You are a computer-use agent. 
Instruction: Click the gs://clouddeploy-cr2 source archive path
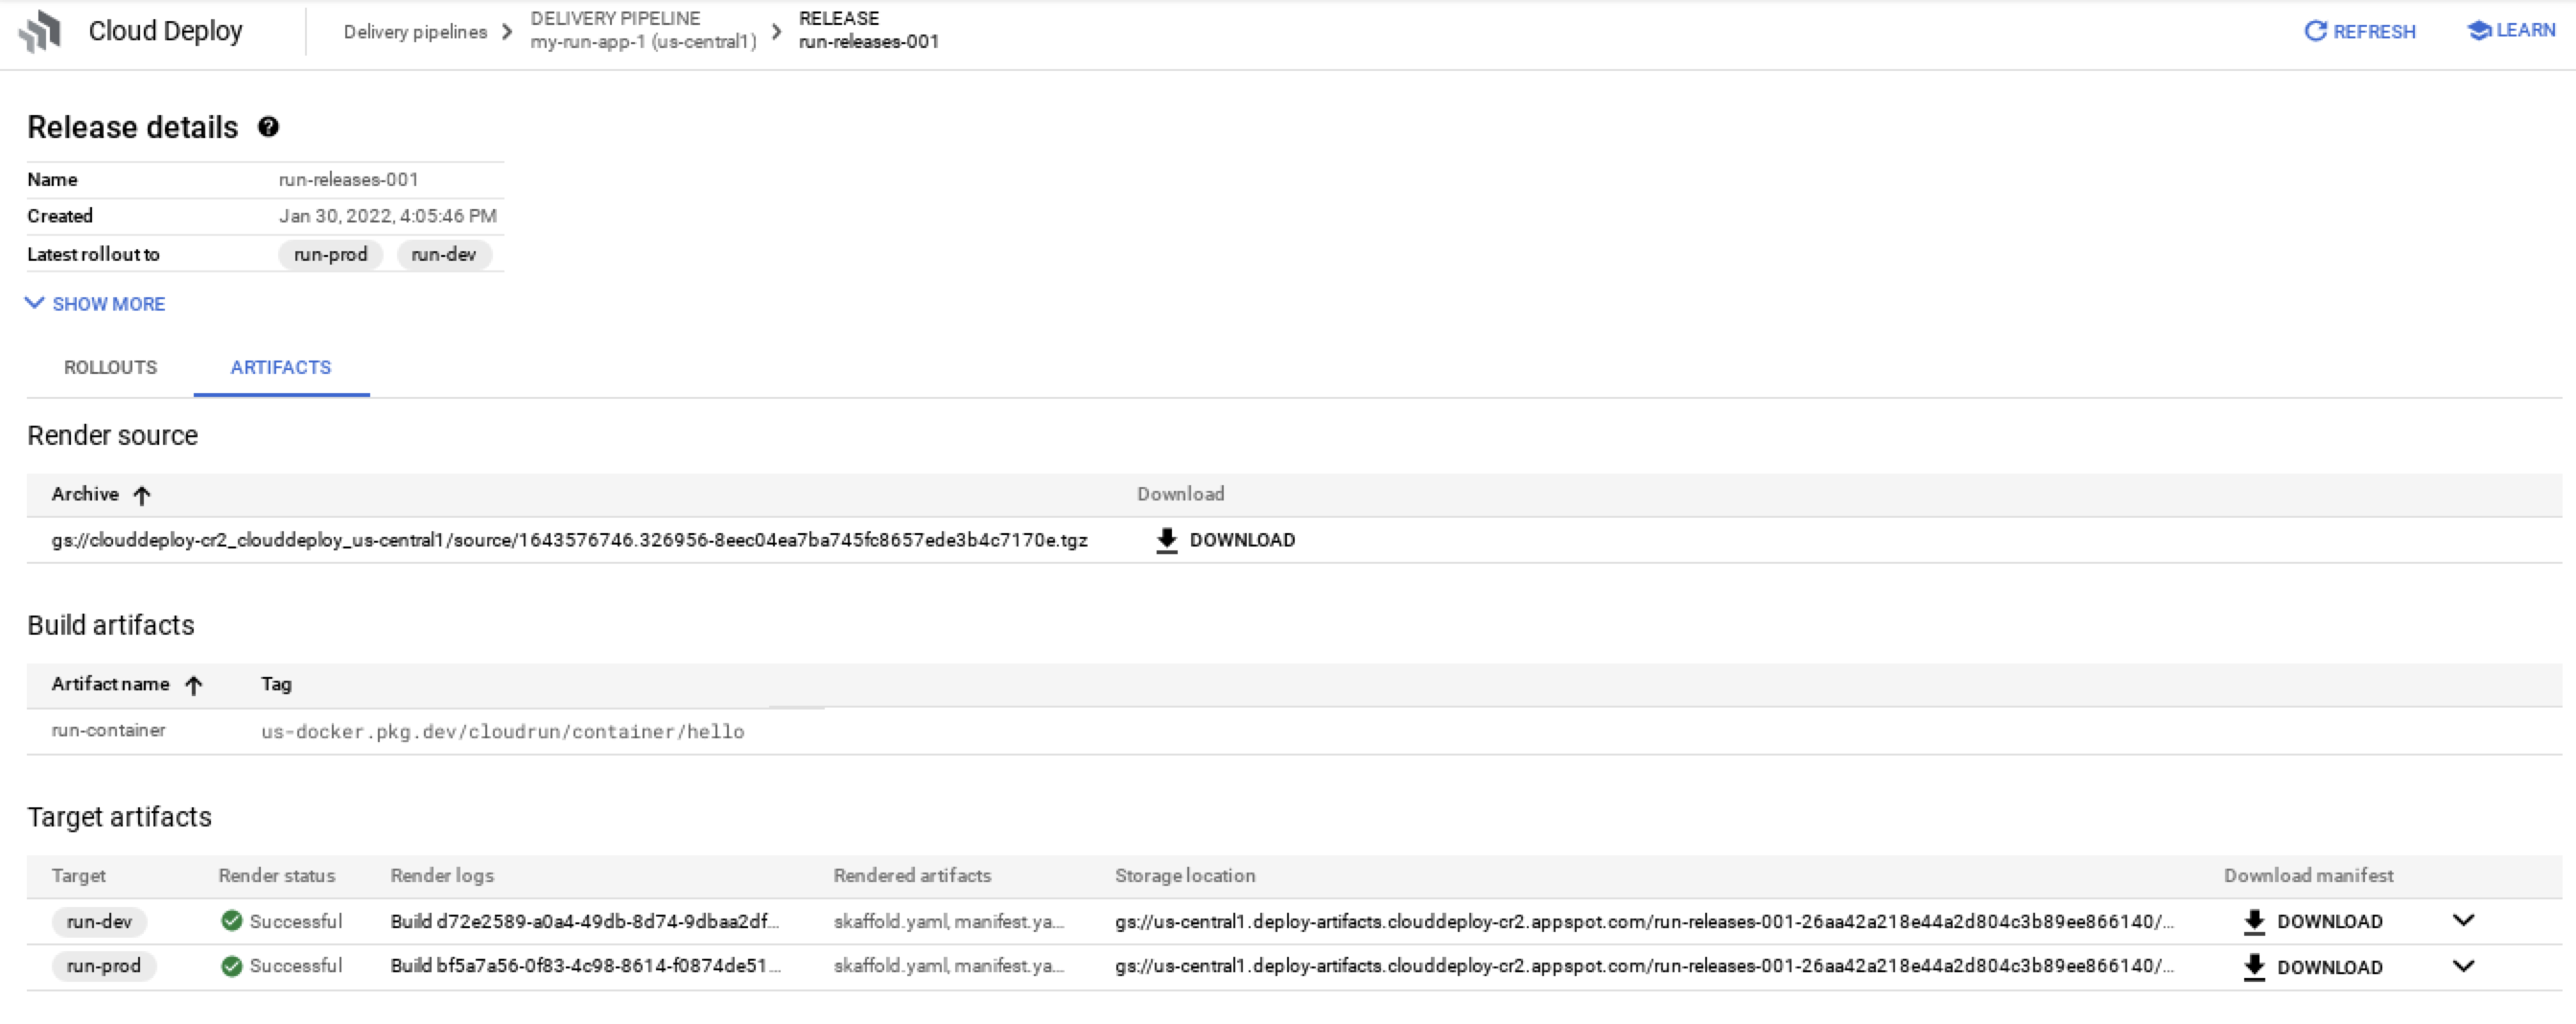(x=569, y=540)
